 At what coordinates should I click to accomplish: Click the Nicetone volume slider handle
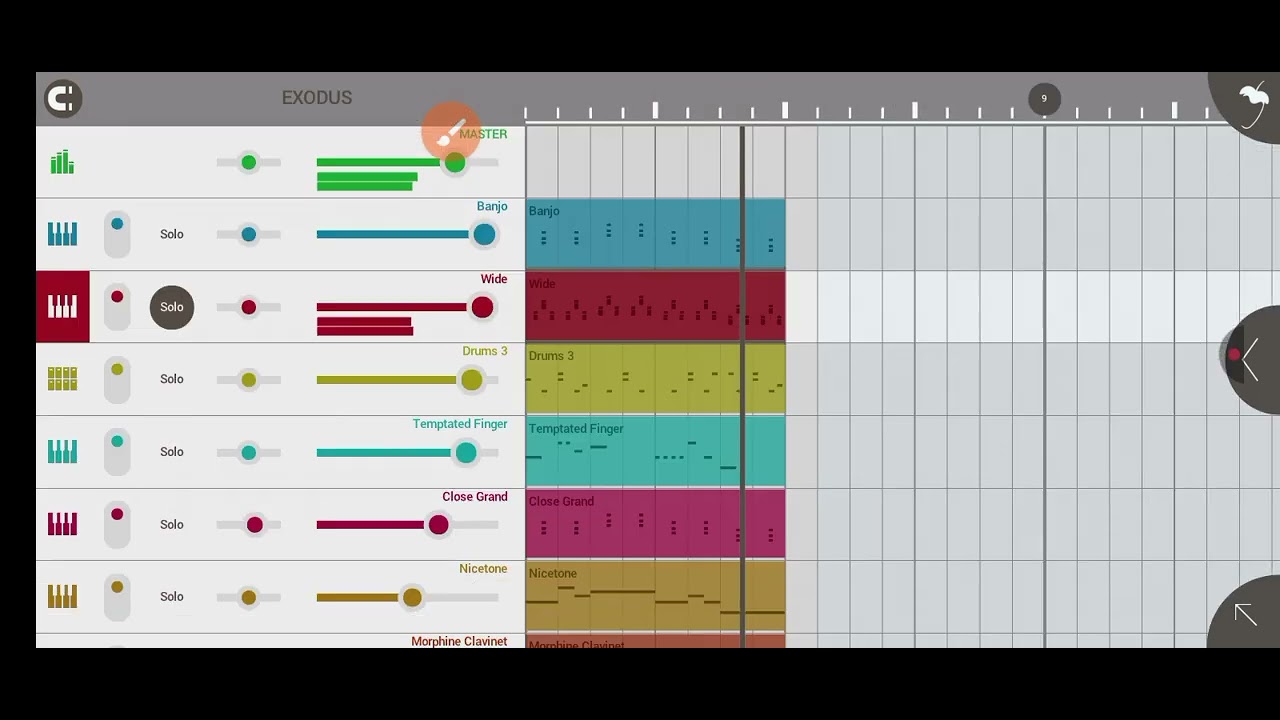click(x=412, y=597)
